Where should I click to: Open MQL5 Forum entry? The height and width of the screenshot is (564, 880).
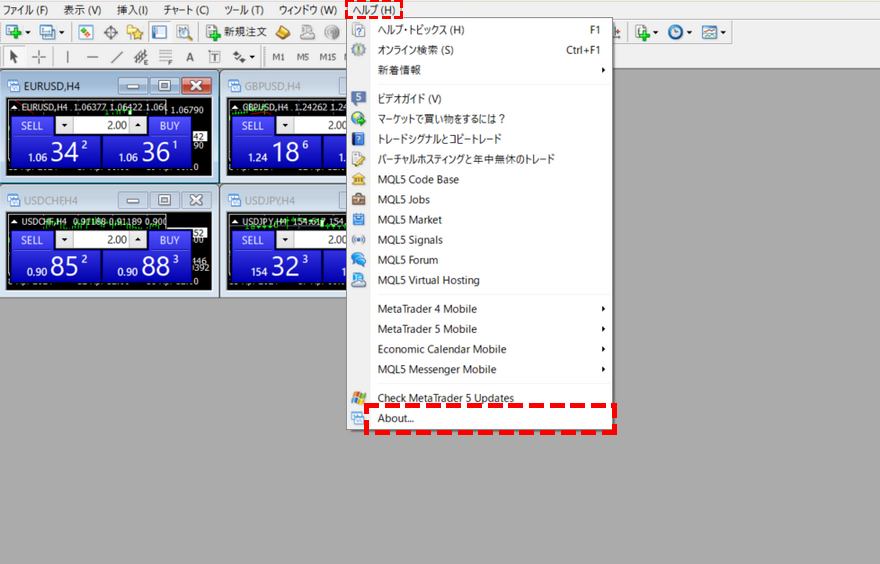pos(480,260)
